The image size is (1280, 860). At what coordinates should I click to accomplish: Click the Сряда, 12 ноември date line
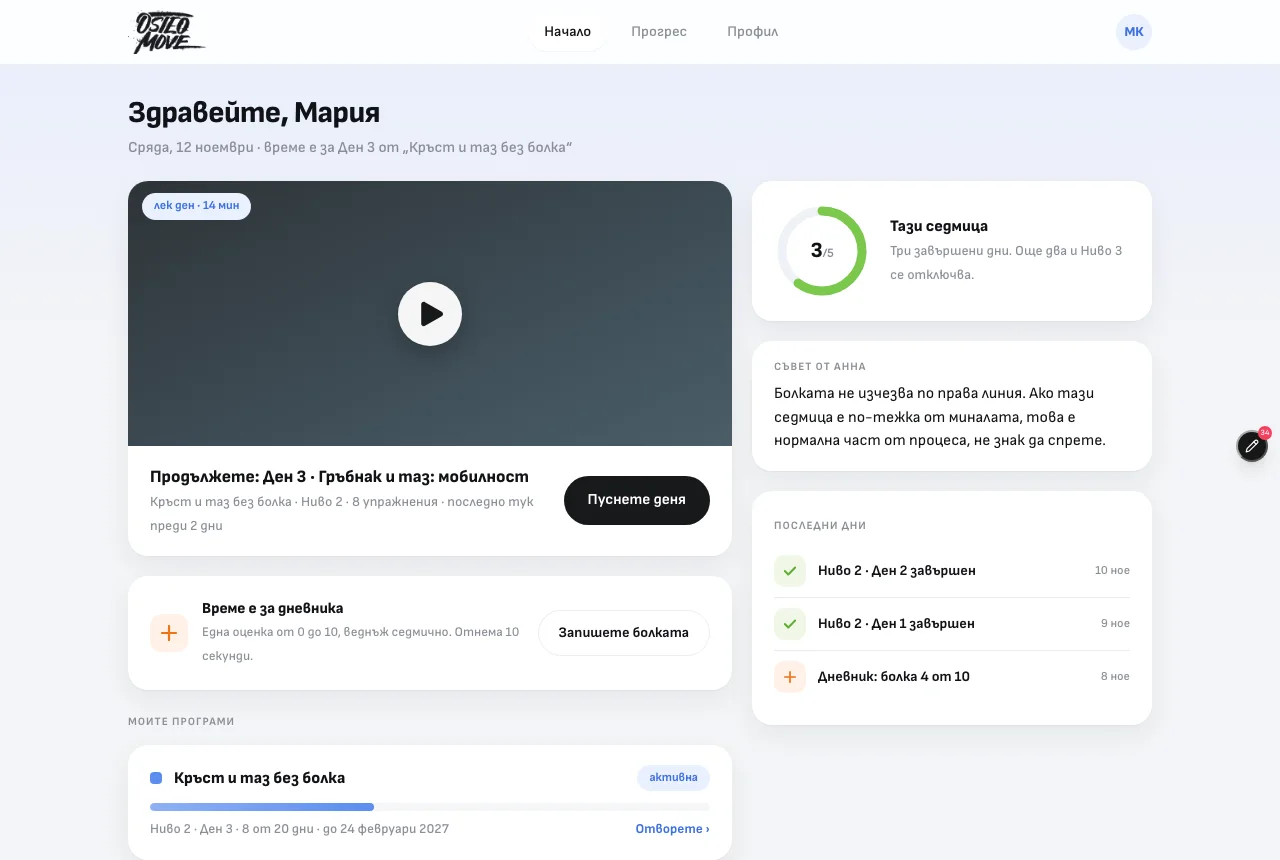coord(350,148)
